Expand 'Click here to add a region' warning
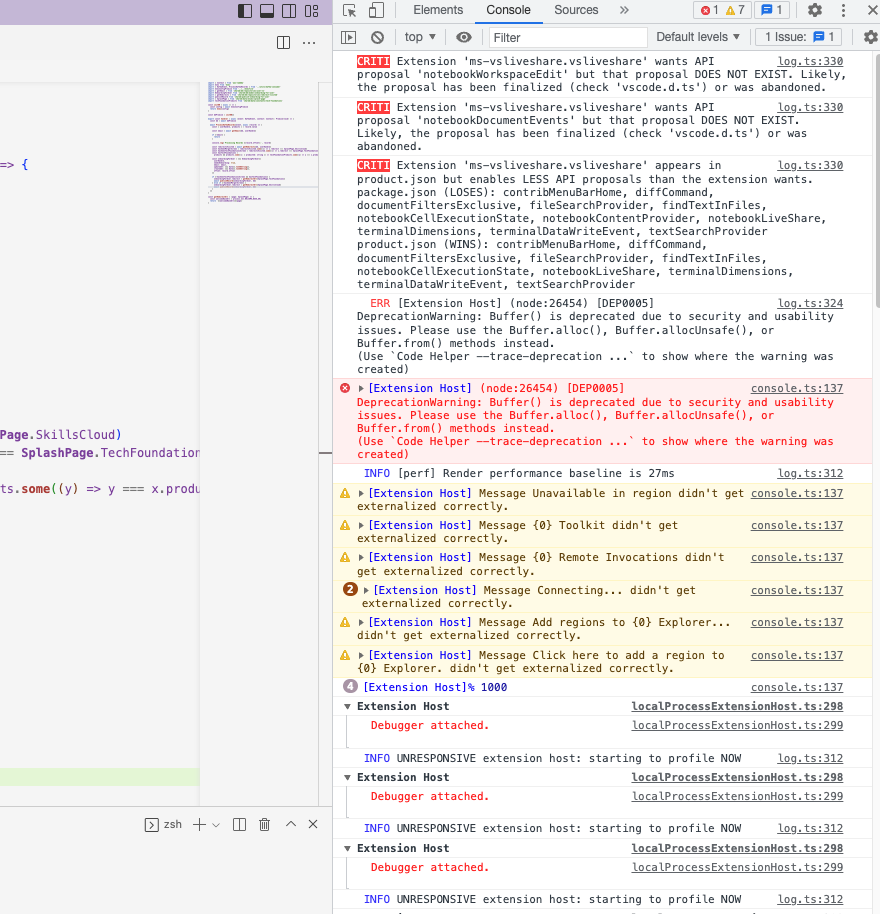 coord(361,655)
